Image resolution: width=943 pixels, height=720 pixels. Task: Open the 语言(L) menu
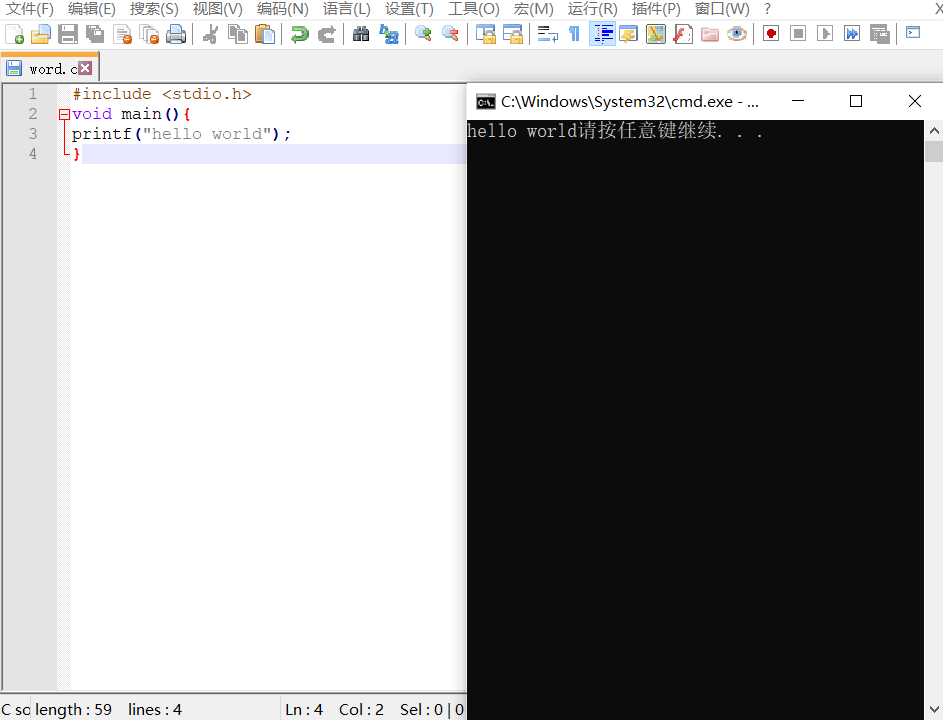coord(346,9)
